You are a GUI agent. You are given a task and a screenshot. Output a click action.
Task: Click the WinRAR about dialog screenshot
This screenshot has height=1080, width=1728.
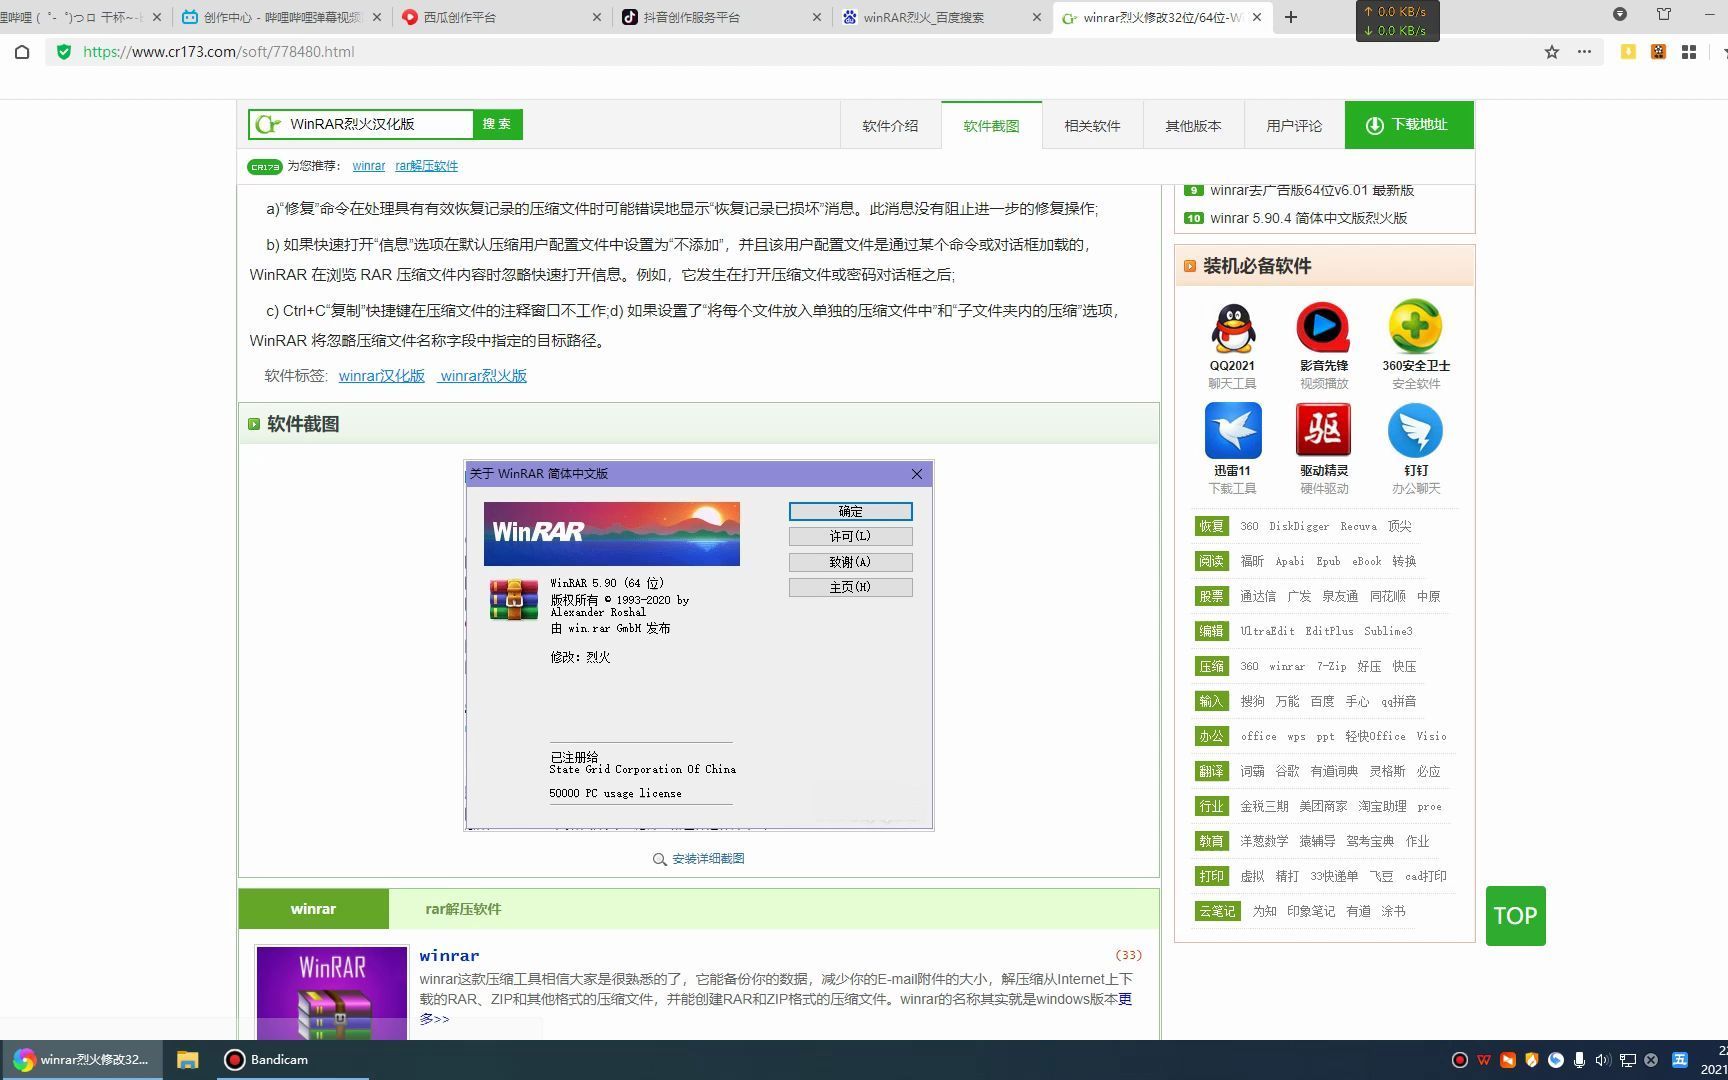coord(699,645)
